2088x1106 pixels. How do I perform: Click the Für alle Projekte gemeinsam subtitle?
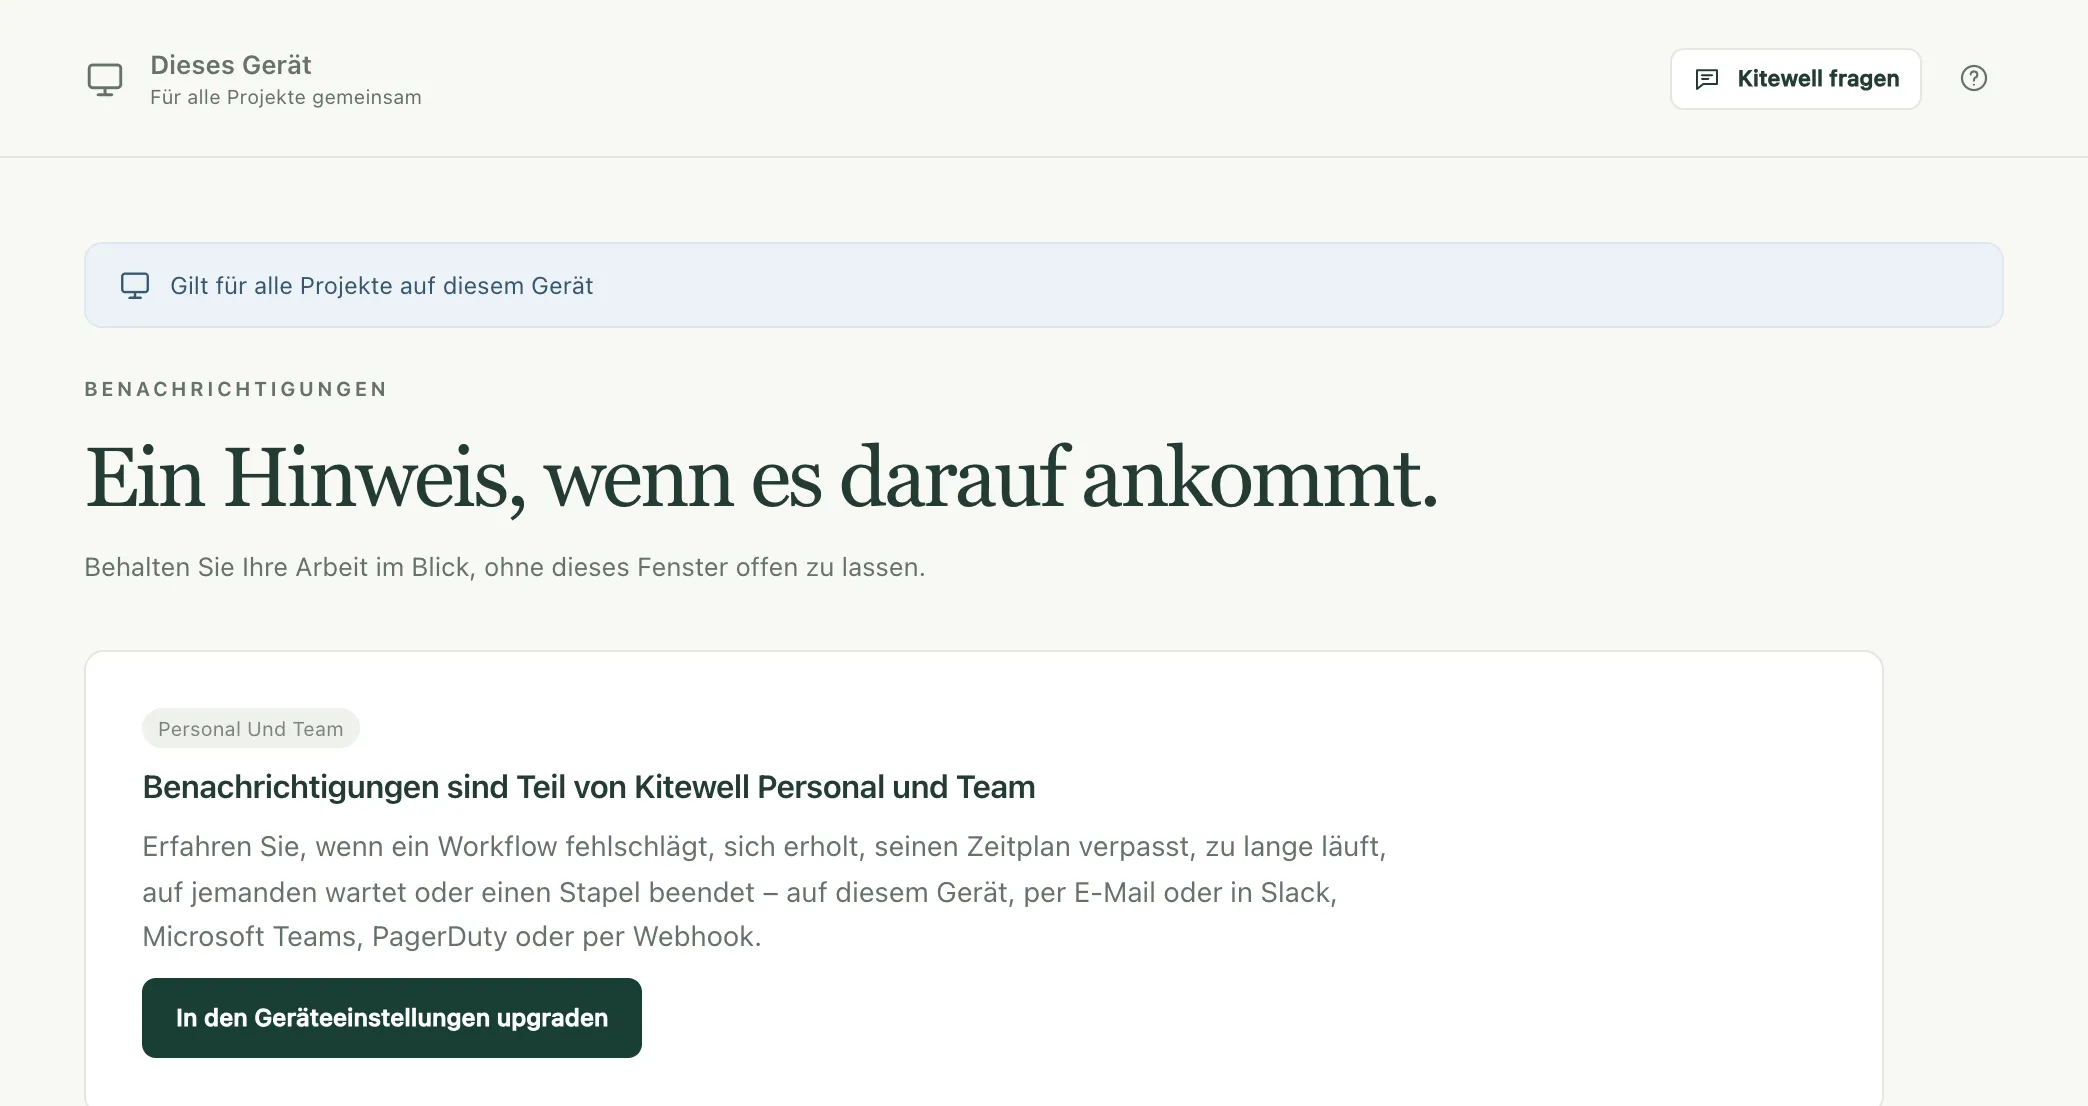coord(286,97)
